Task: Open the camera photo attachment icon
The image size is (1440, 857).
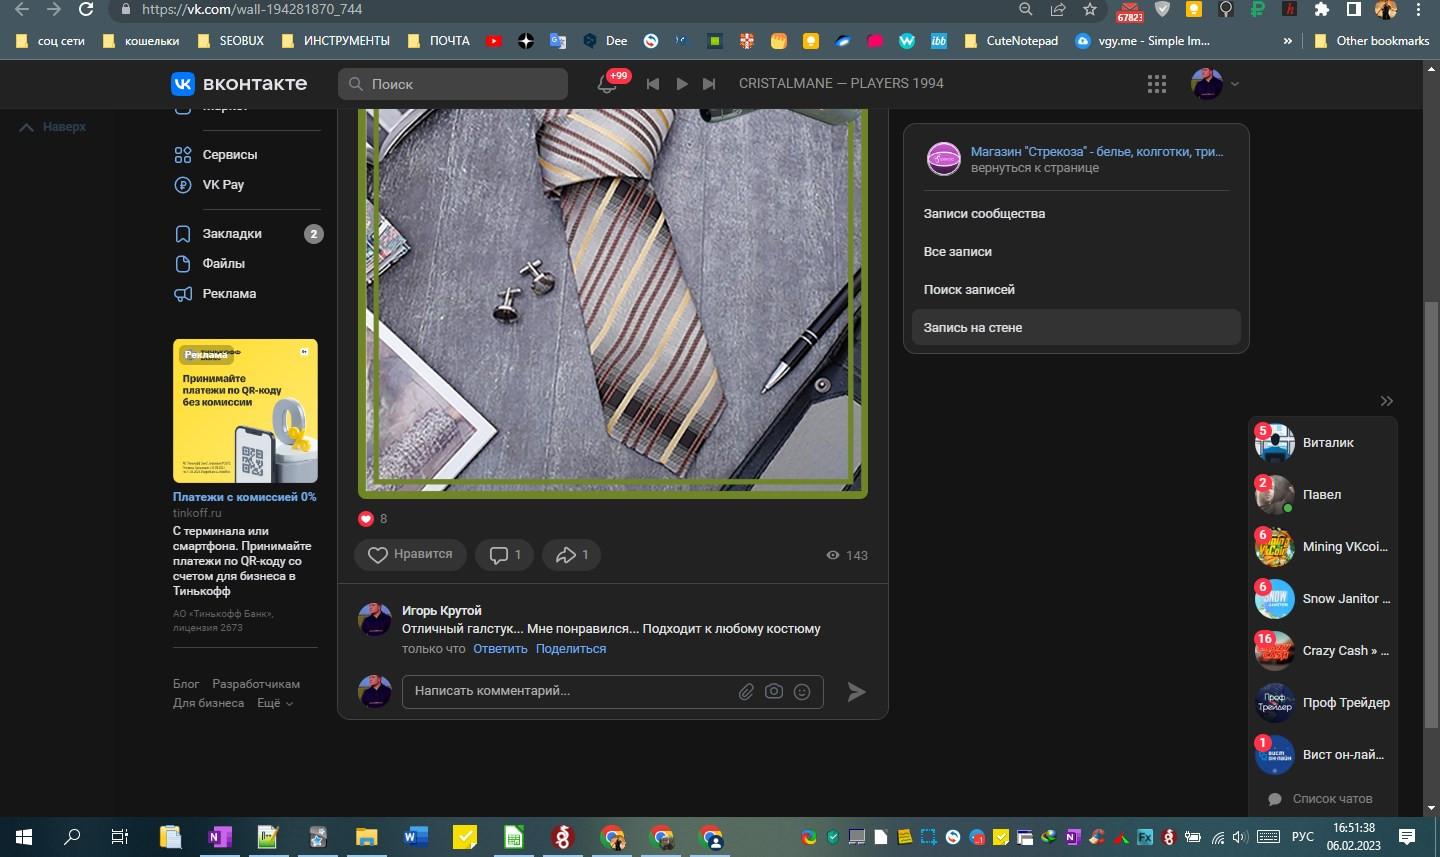Action: coord(774,692)
